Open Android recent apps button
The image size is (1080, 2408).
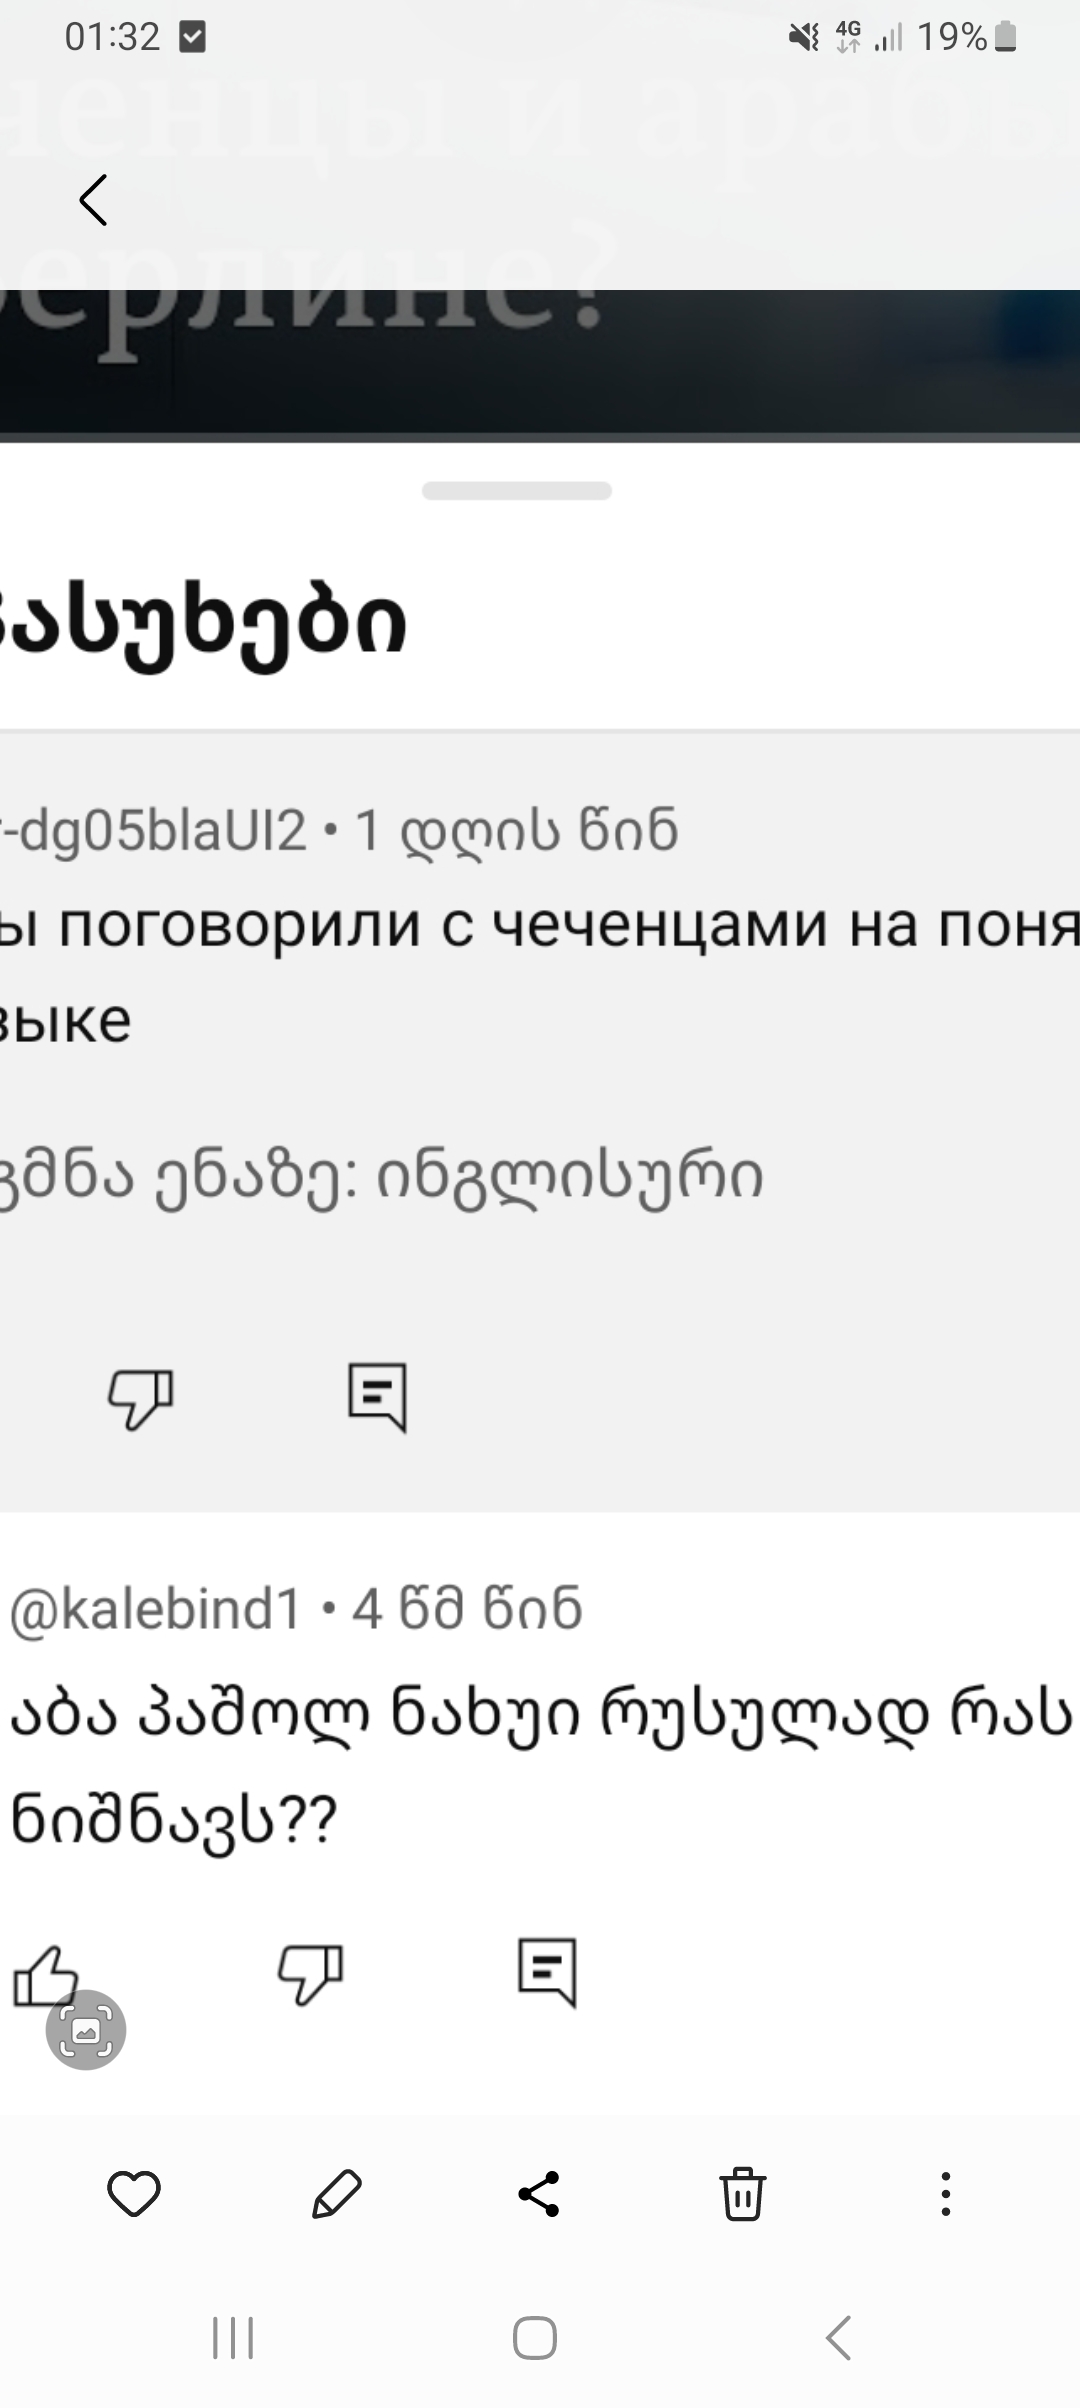[233, 2339]
